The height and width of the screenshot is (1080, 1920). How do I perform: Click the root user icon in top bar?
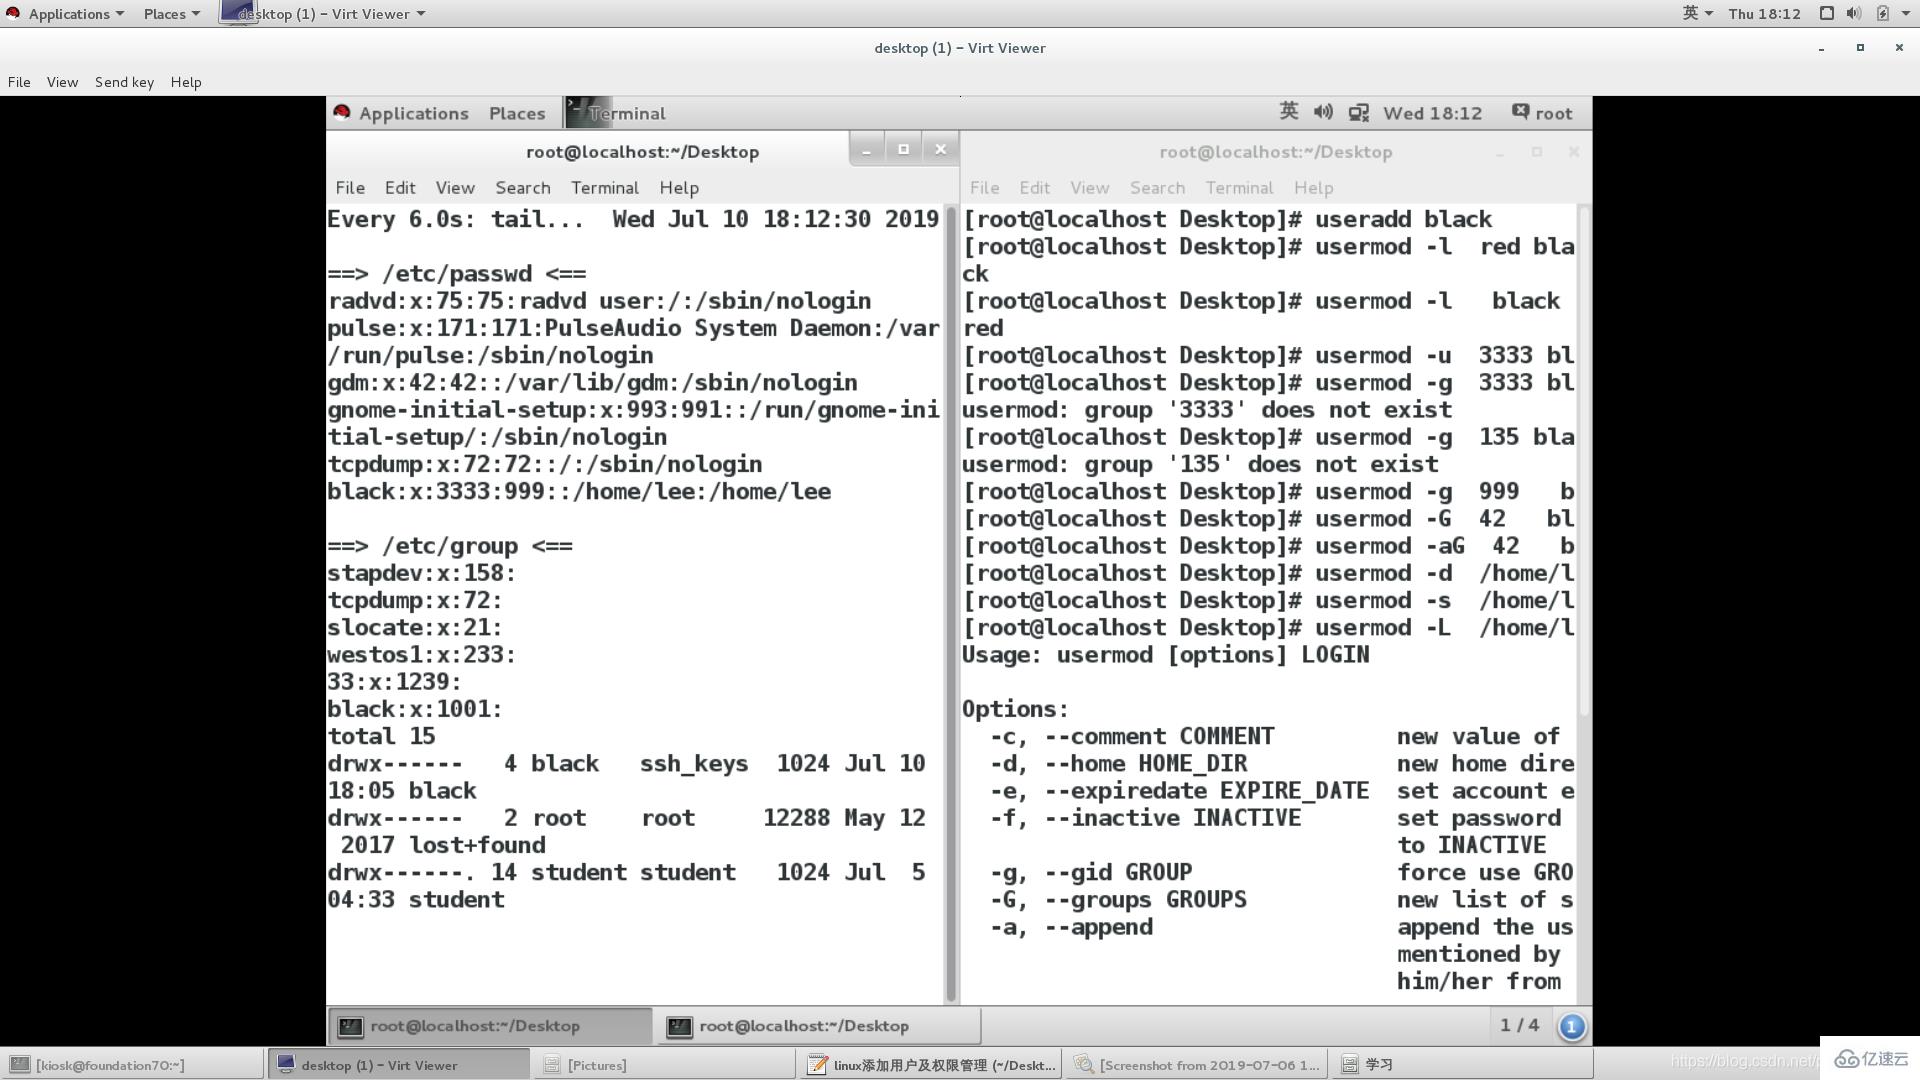point(1519,112)
